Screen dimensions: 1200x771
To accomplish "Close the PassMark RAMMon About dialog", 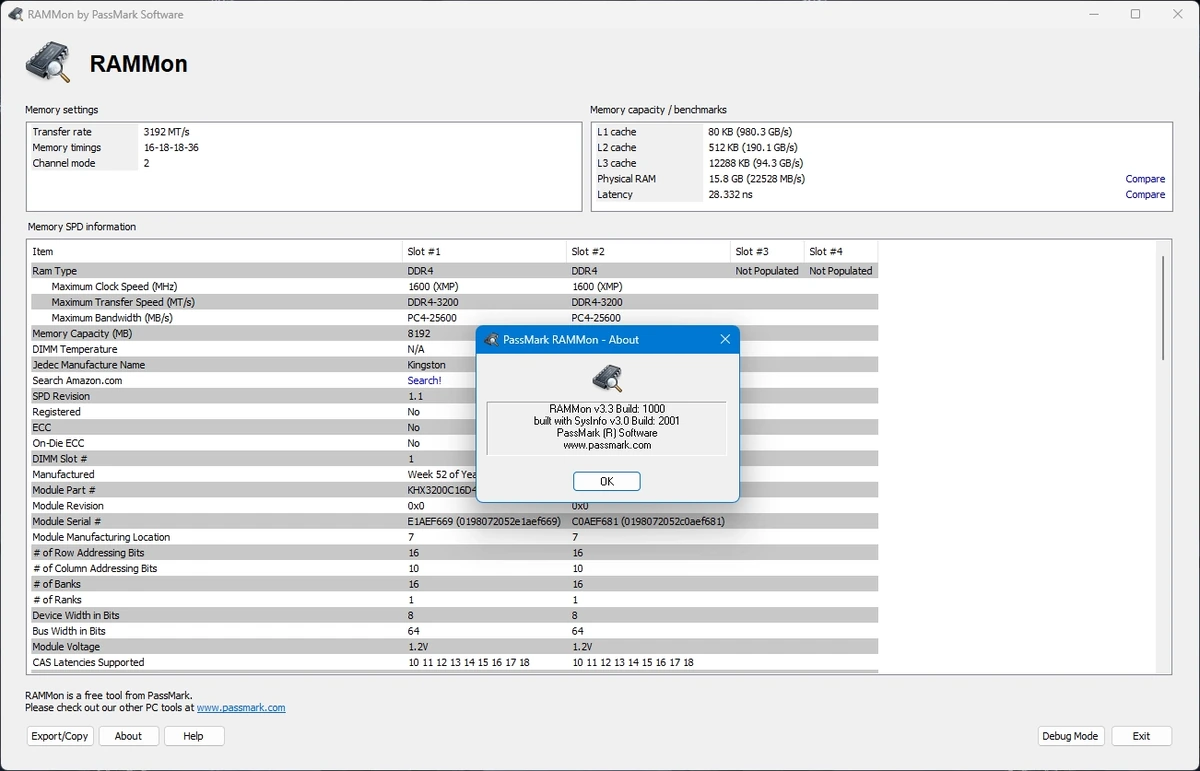I will point(725,340).
